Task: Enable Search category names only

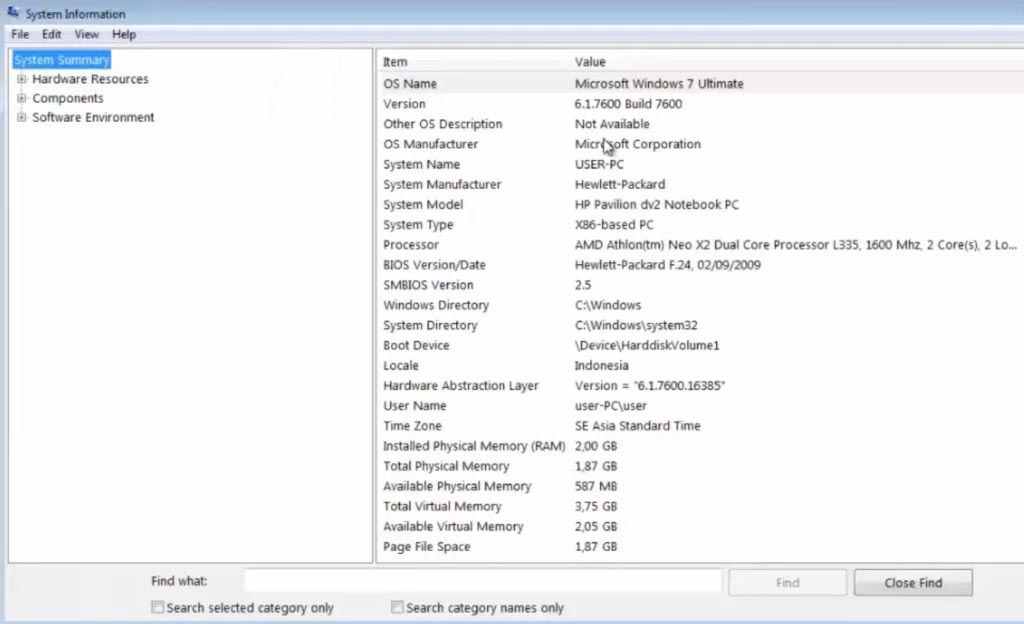Action: pyautogui.click(x=397, y=607)
